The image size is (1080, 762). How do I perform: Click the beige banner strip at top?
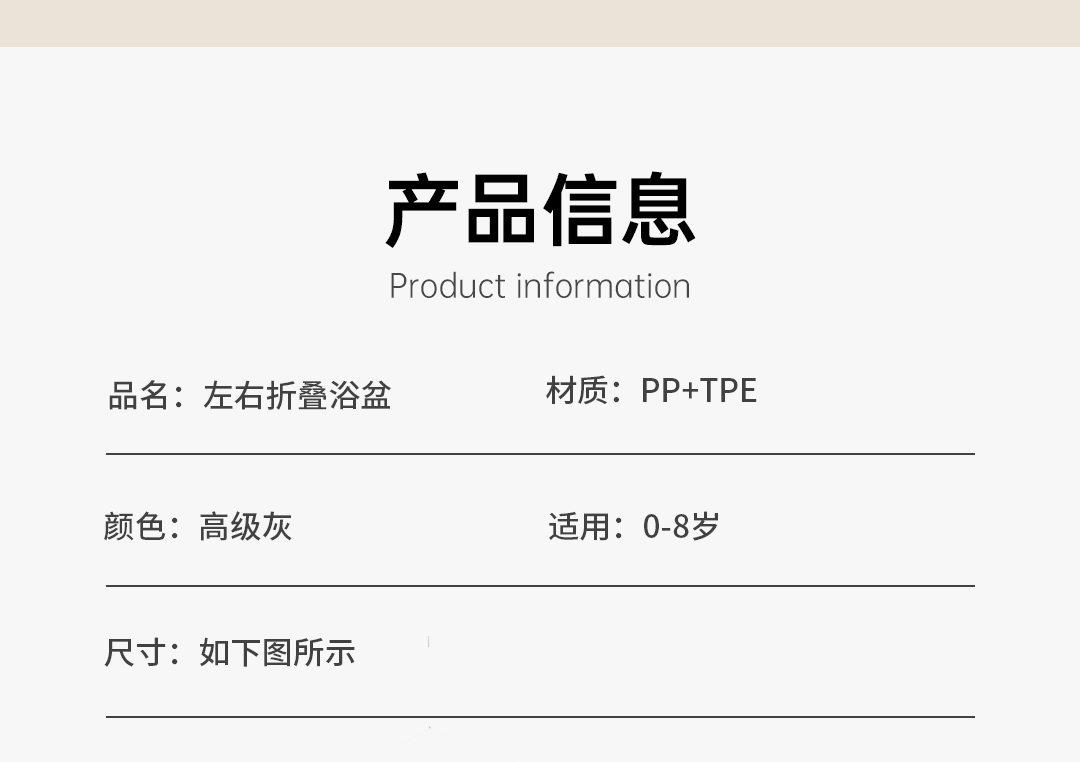540,23
